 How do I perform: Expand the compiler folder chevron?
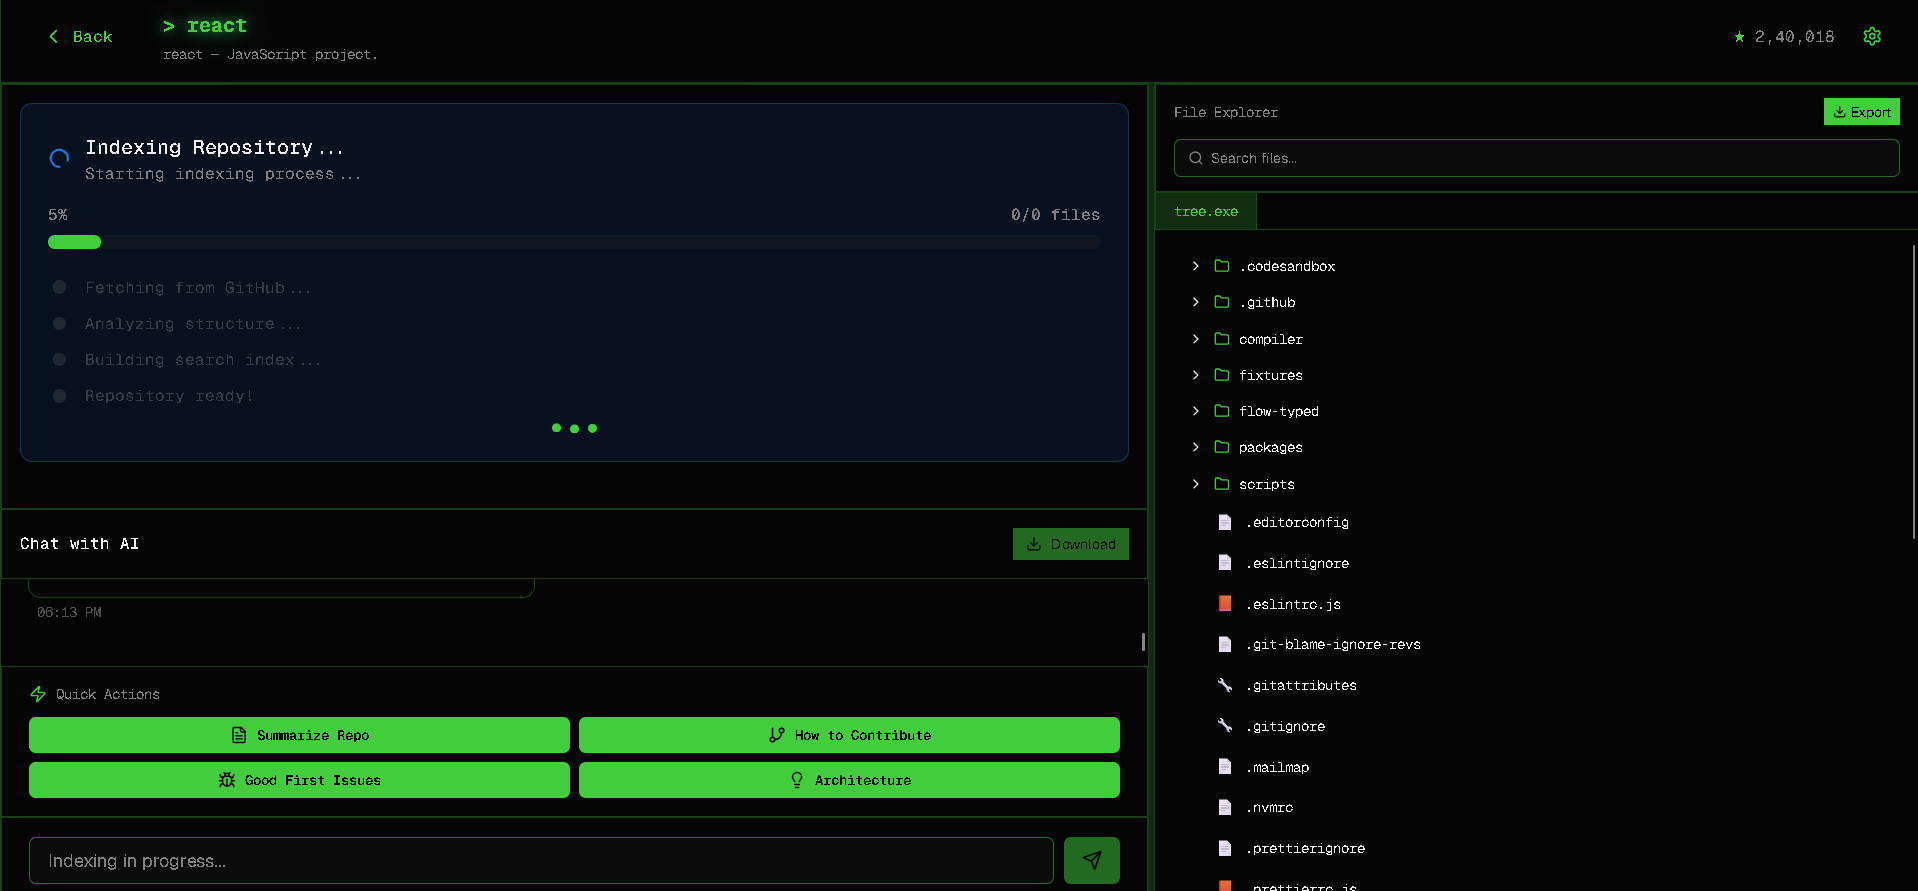(1195, 339)
